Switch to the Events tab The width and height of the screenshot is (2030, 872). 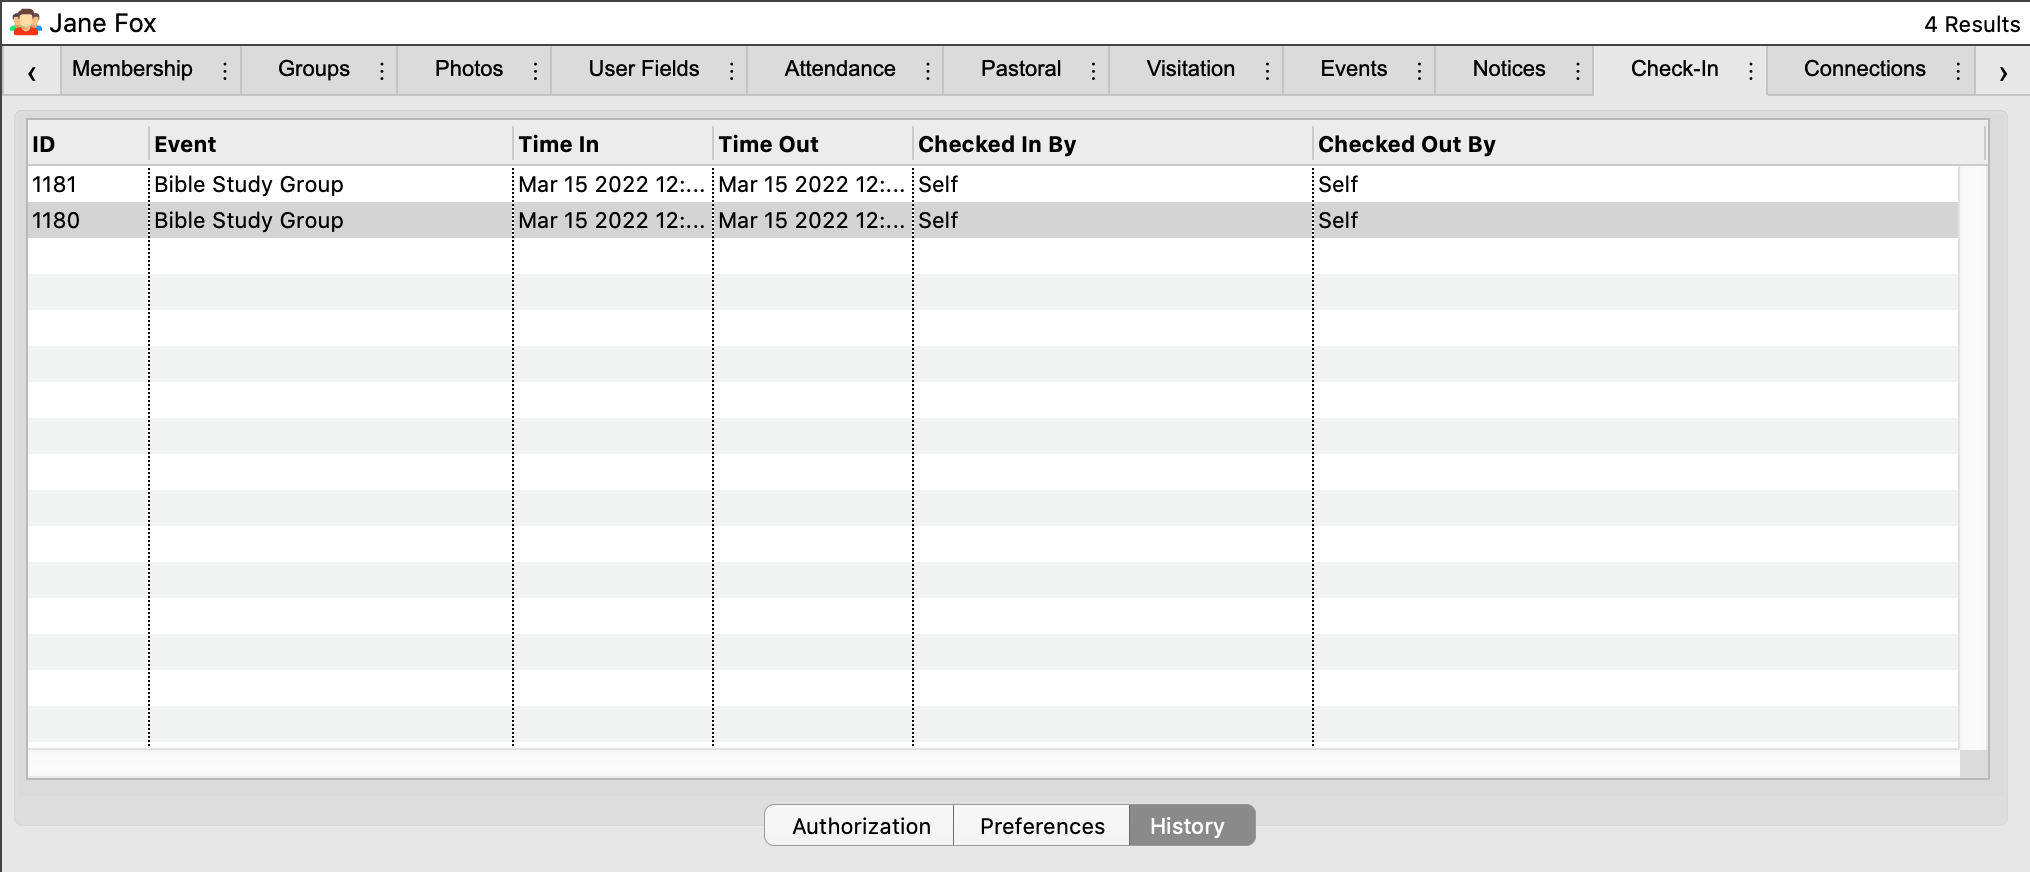pos(1353,69)
